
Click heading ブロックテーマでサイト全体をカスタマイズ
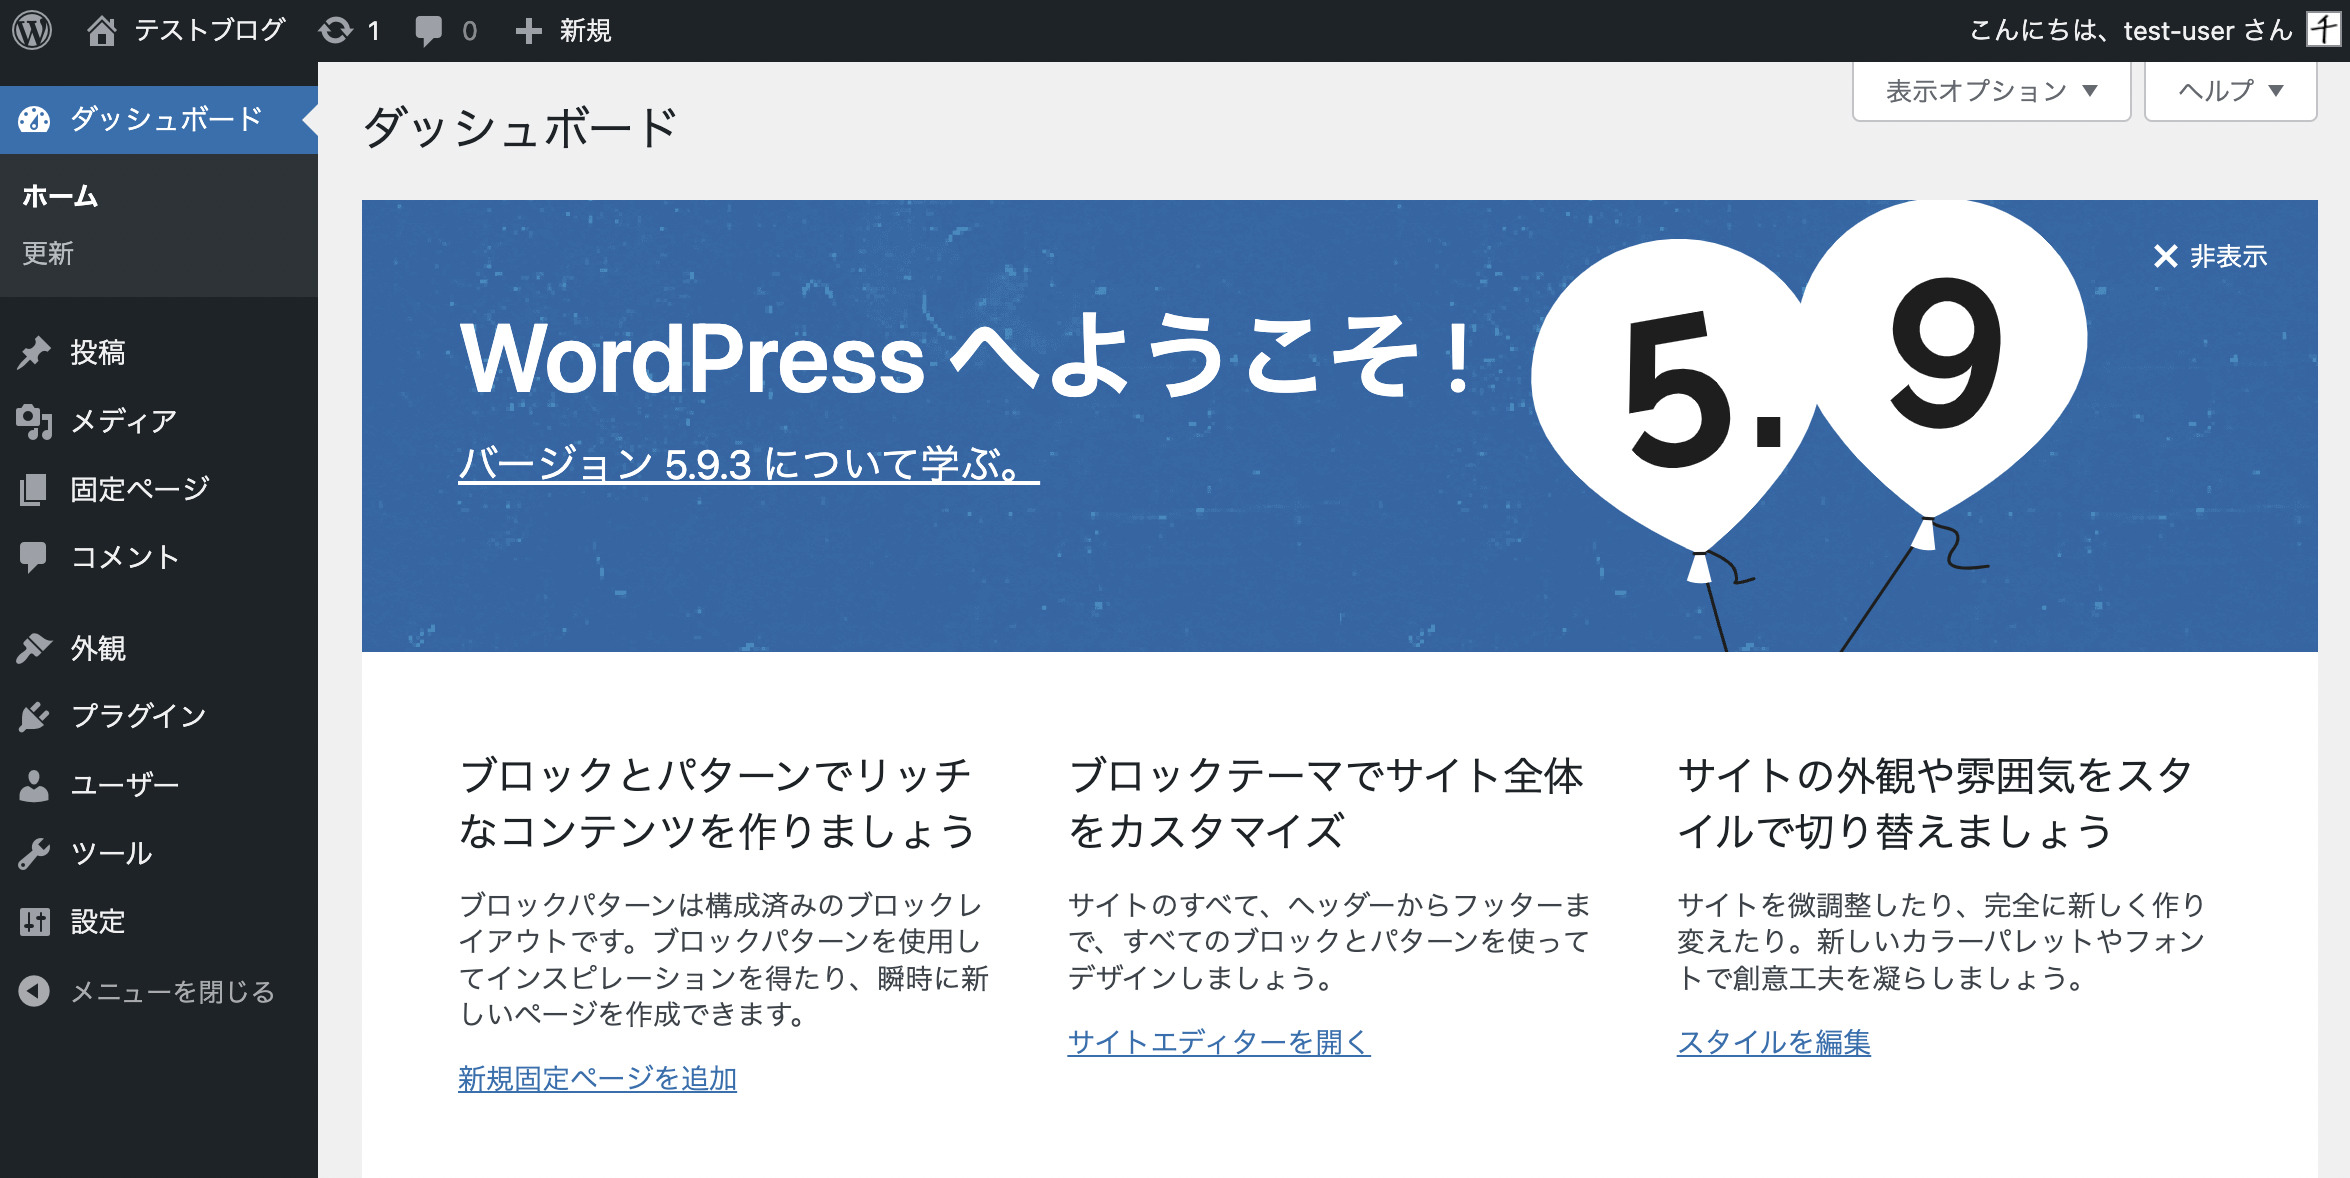point(1326,803)
